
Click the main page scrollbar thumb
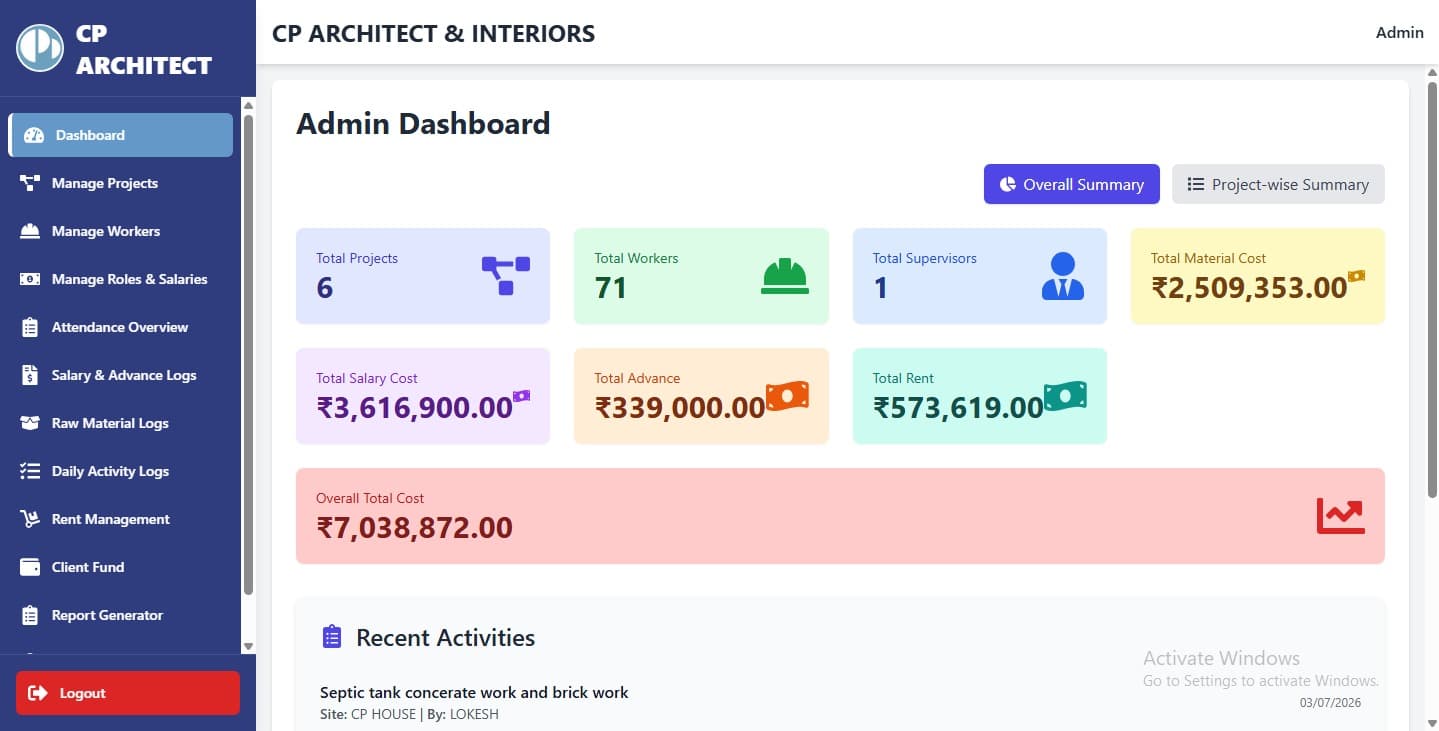tap(1432, 290)
